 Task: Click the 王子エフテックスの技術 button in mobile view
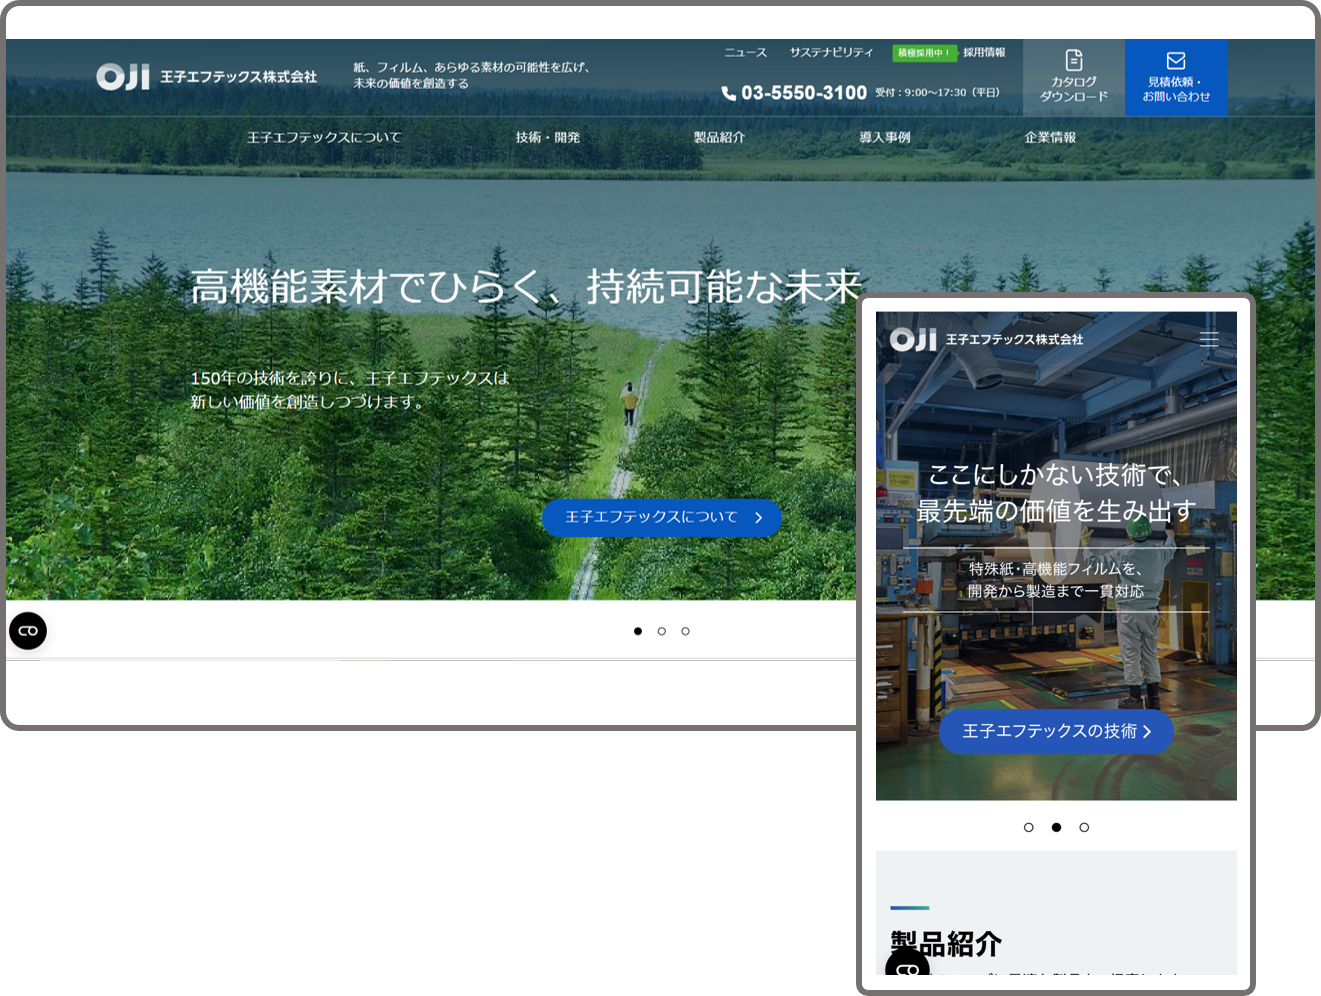pyautogui.click(x=1055, y=732)
